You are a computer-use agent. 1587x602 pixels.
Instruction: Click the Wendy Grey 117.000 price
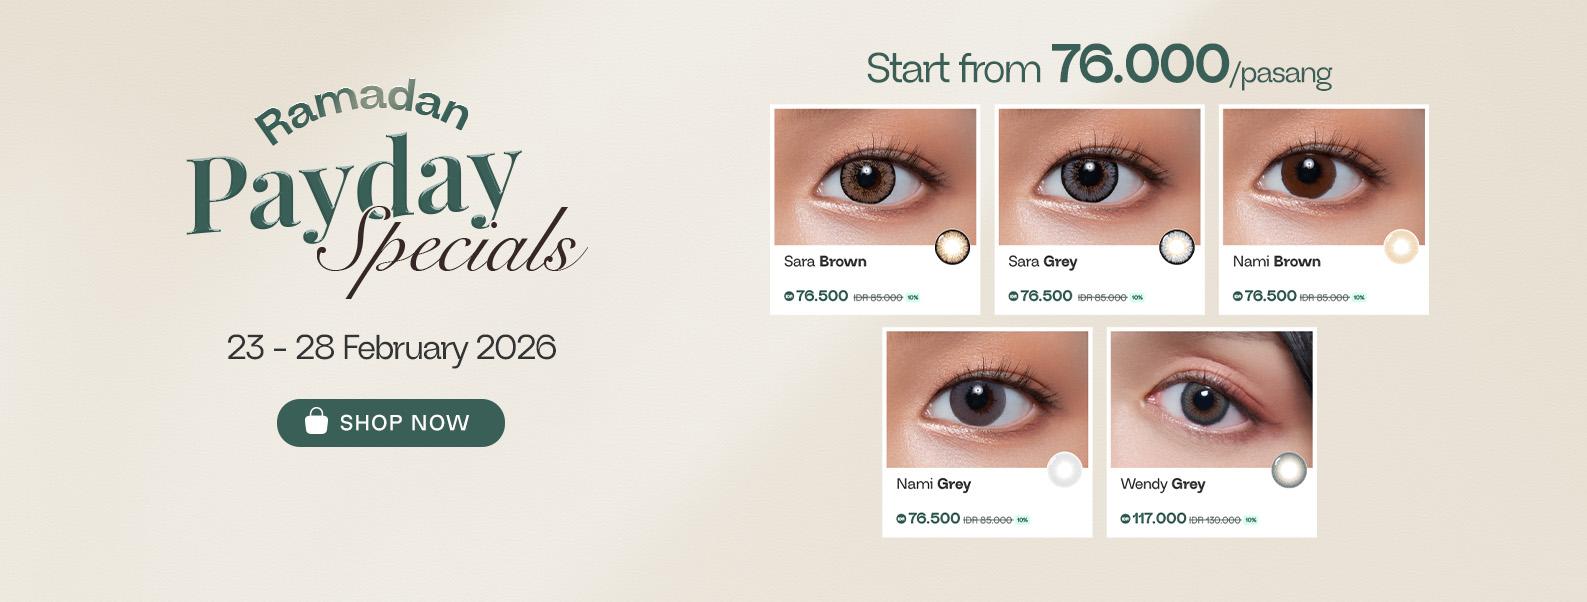click(x=1158, y=518)
